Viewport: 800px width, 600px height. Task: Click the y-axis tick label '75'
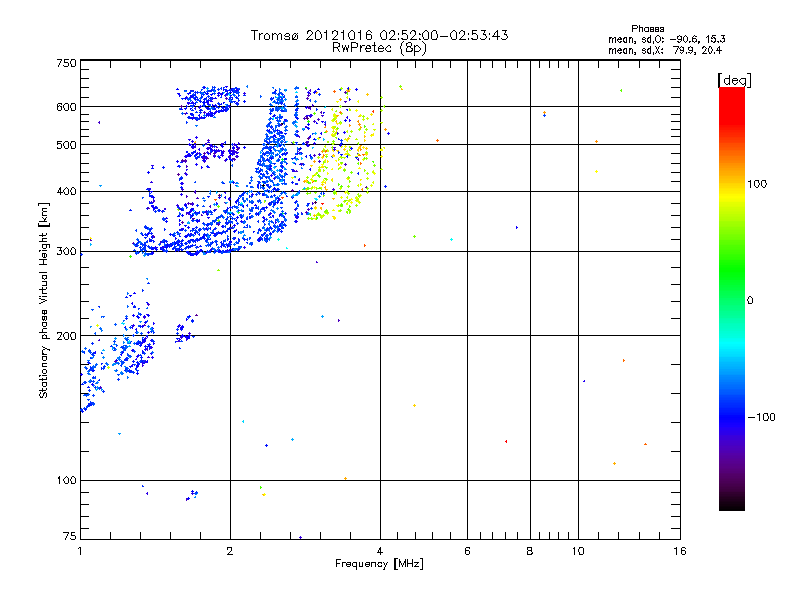coord(70,536)
